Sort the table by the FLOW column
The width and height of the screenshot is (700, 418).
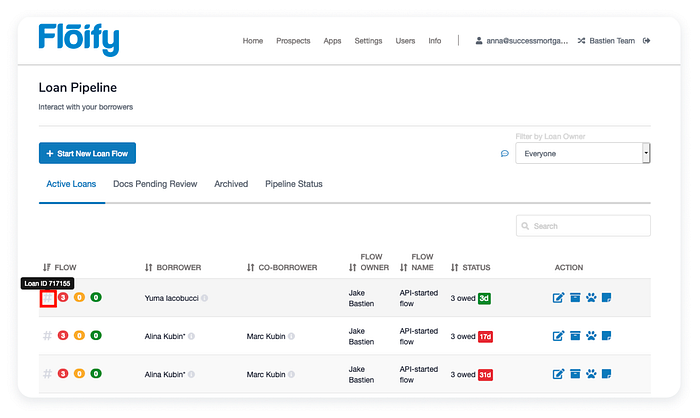pos(60,268)
